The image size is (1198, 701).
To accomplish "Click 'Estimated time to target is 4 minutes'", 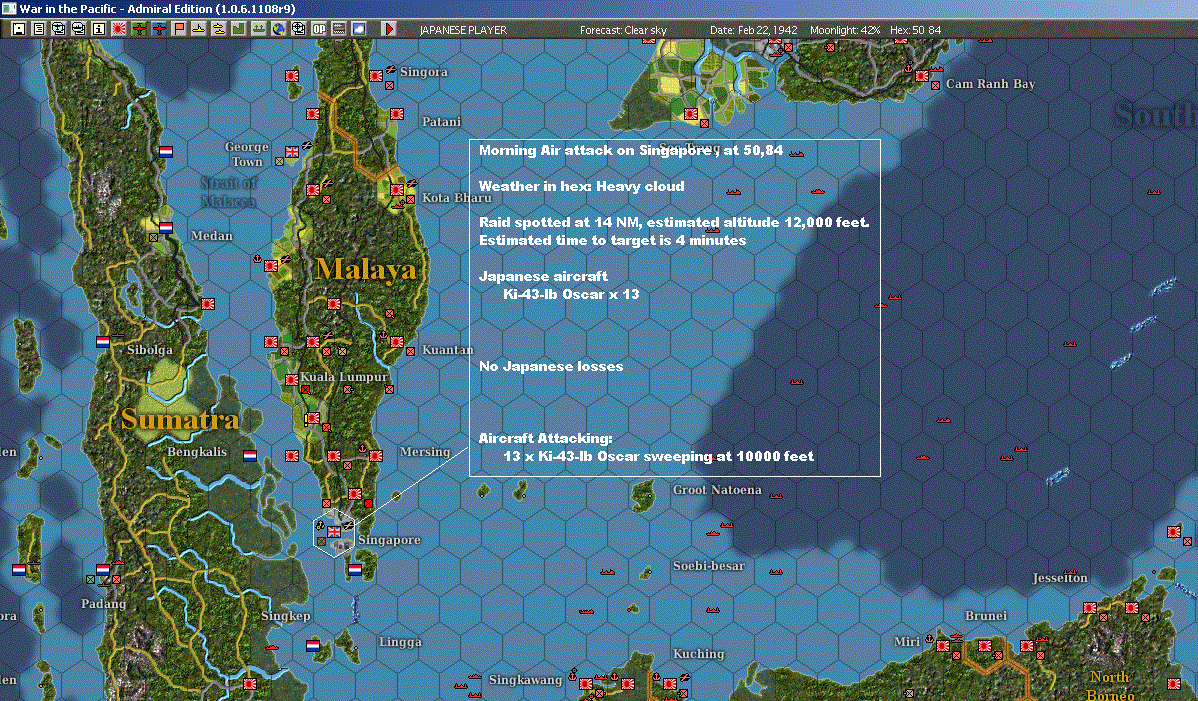I will click(612, 241).
